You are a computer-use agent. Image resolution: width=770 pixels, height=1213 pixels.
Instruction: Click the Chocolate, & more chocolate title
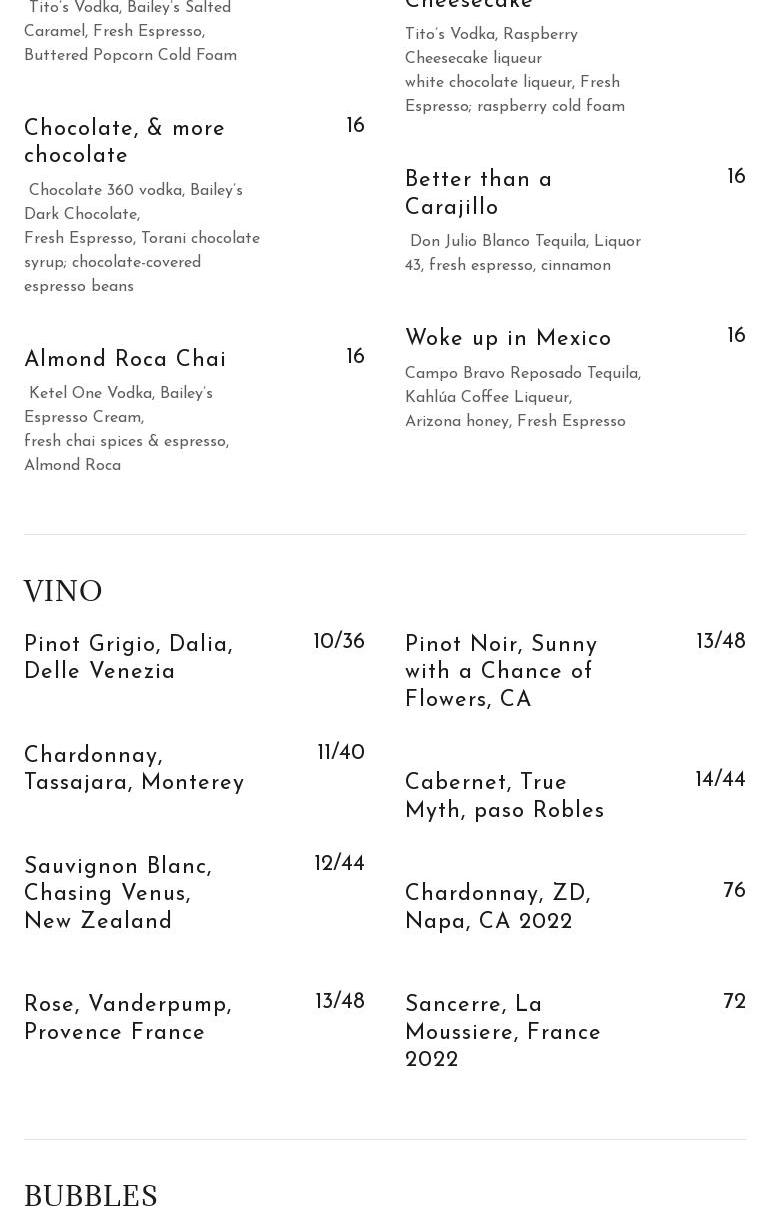tap(124, 142)
